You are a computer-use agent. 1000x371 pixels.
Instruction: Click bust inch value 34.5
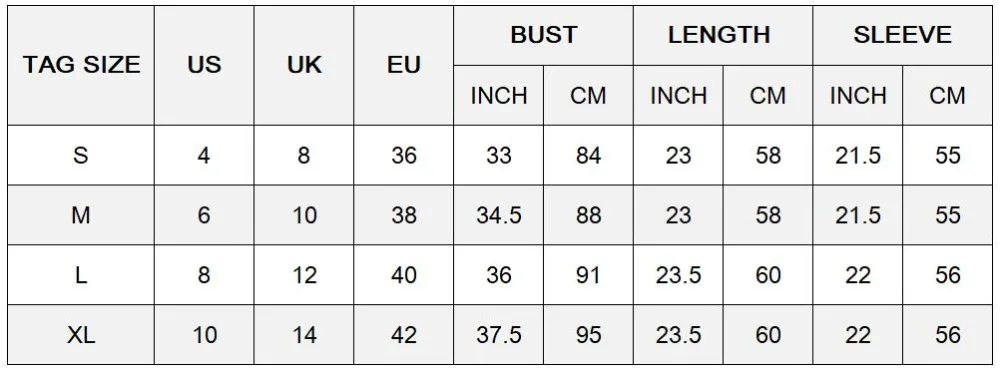[499, 215]
